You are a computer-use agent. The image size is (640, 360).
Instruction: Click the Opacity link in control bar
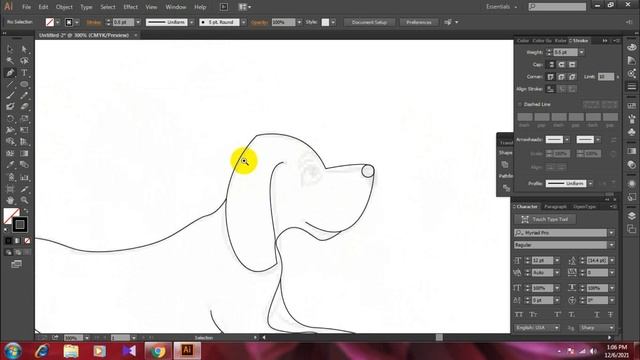coord(260,22)
